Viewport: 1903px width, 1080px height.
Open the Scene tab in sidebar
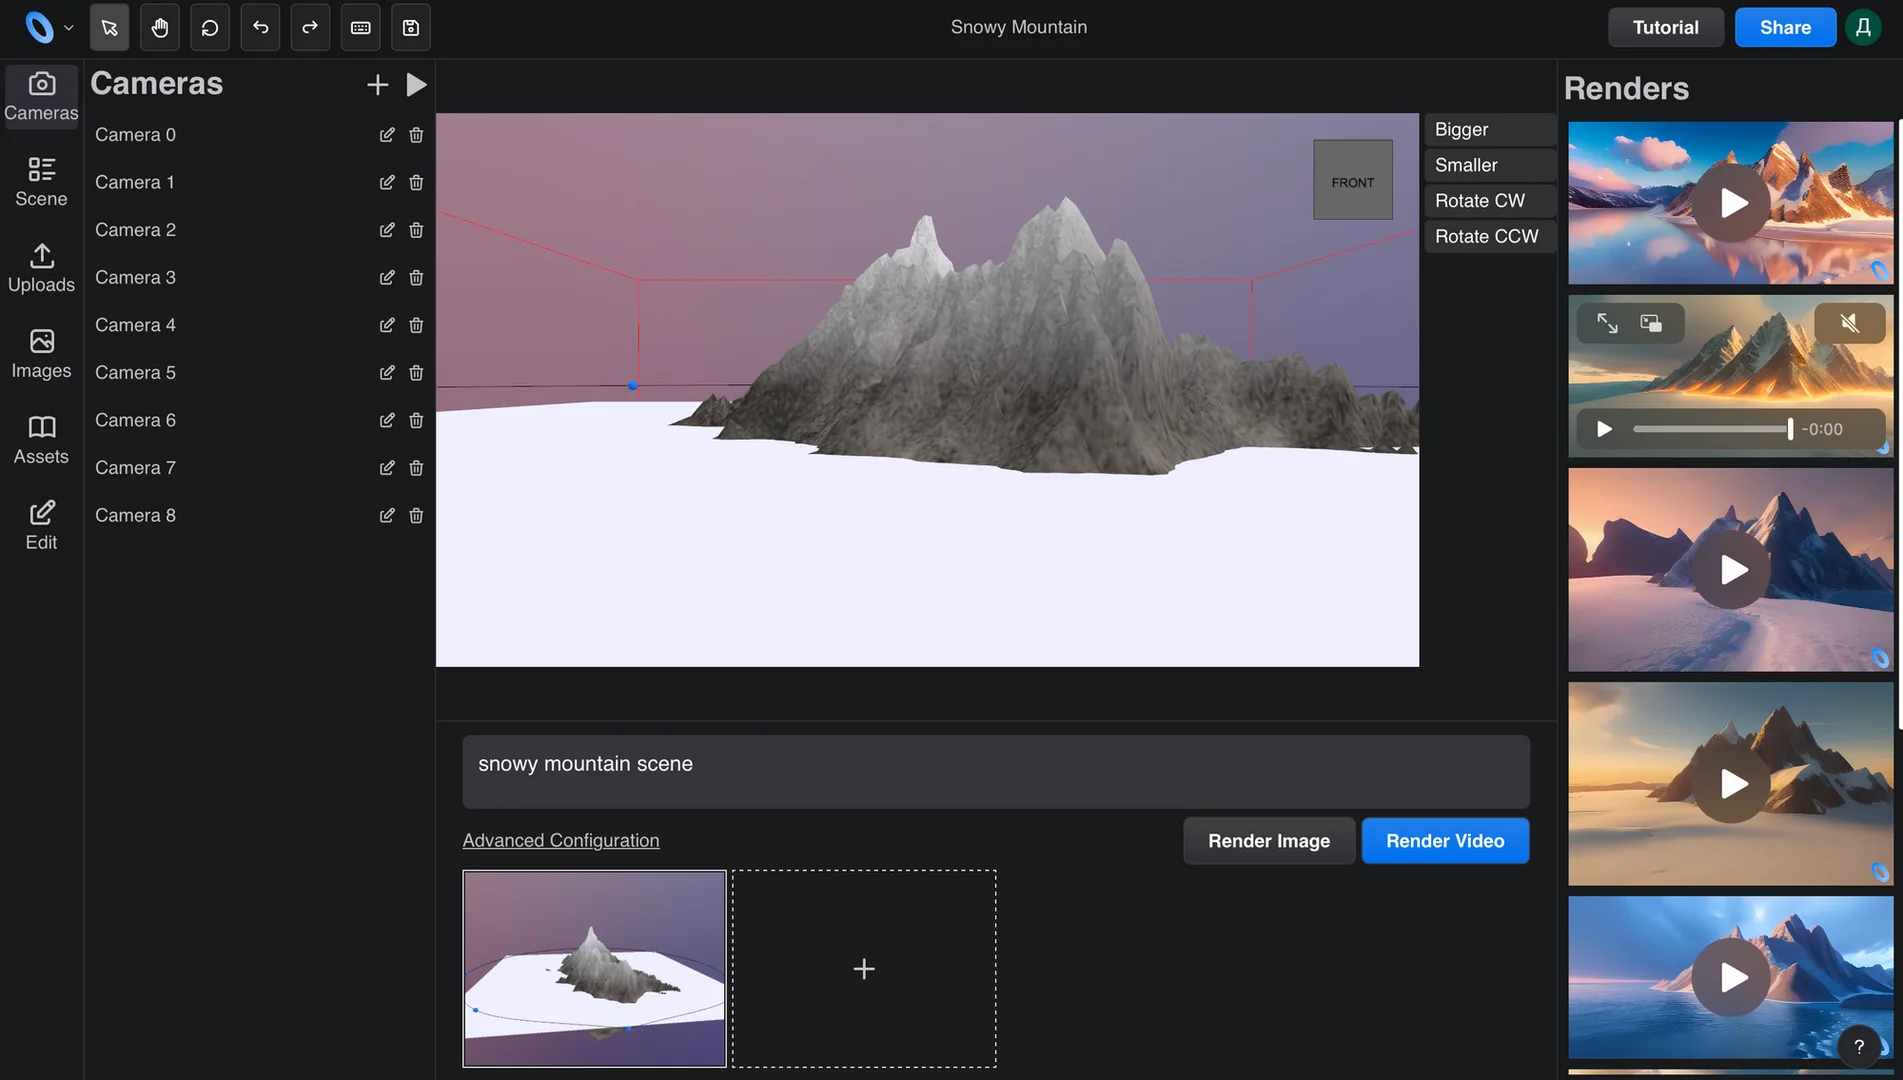pyautogui.click(x=41, y=182)
